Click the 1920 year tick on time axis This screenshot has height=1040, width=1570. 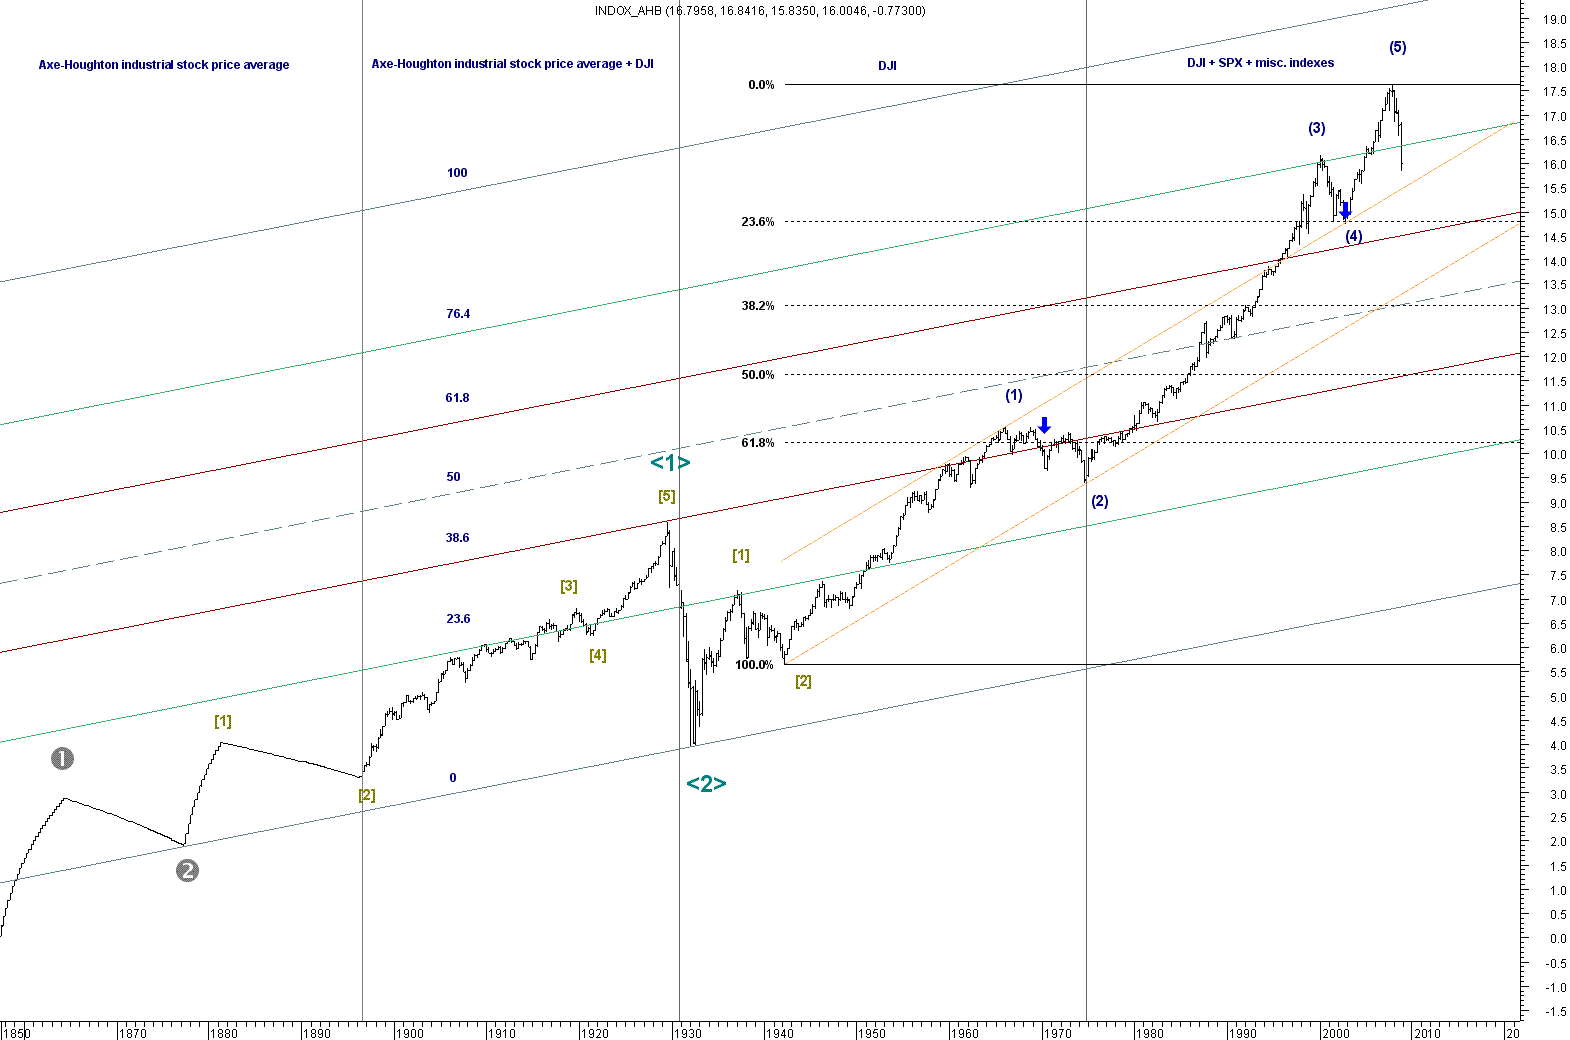pos(594,1033)
